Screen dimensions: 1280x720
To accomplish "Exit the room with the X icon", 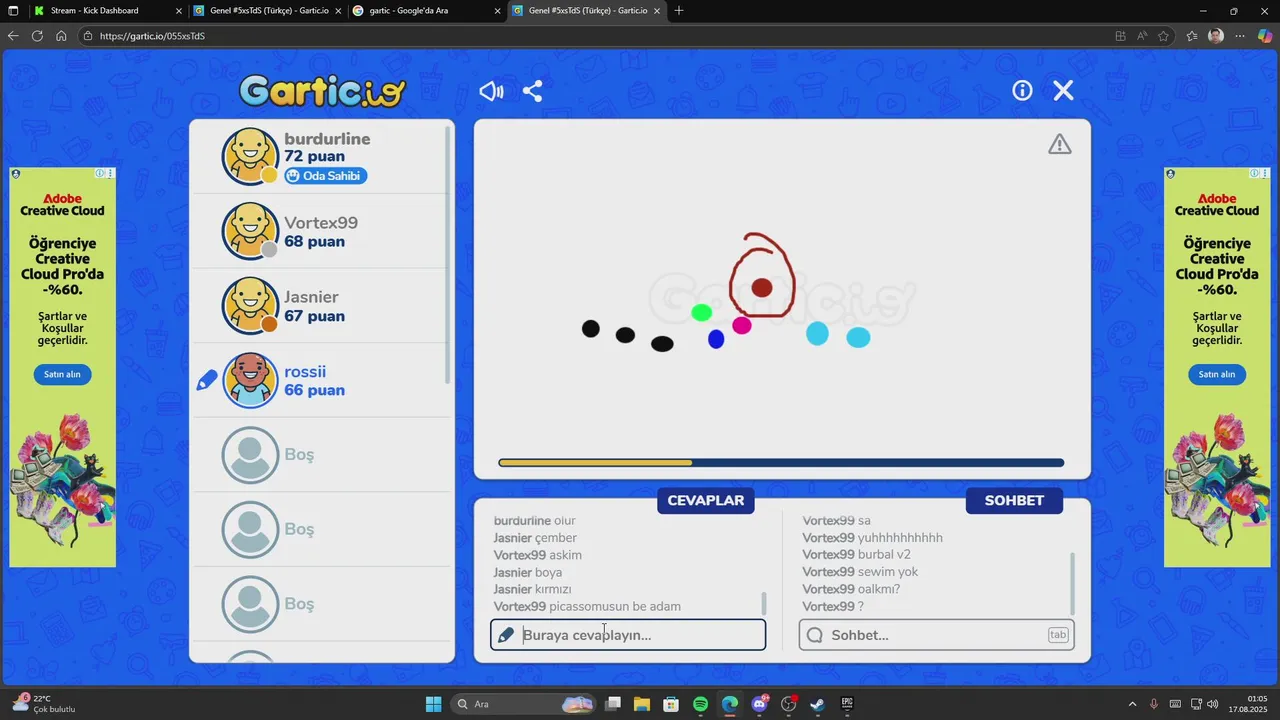I will [1063, 91].
